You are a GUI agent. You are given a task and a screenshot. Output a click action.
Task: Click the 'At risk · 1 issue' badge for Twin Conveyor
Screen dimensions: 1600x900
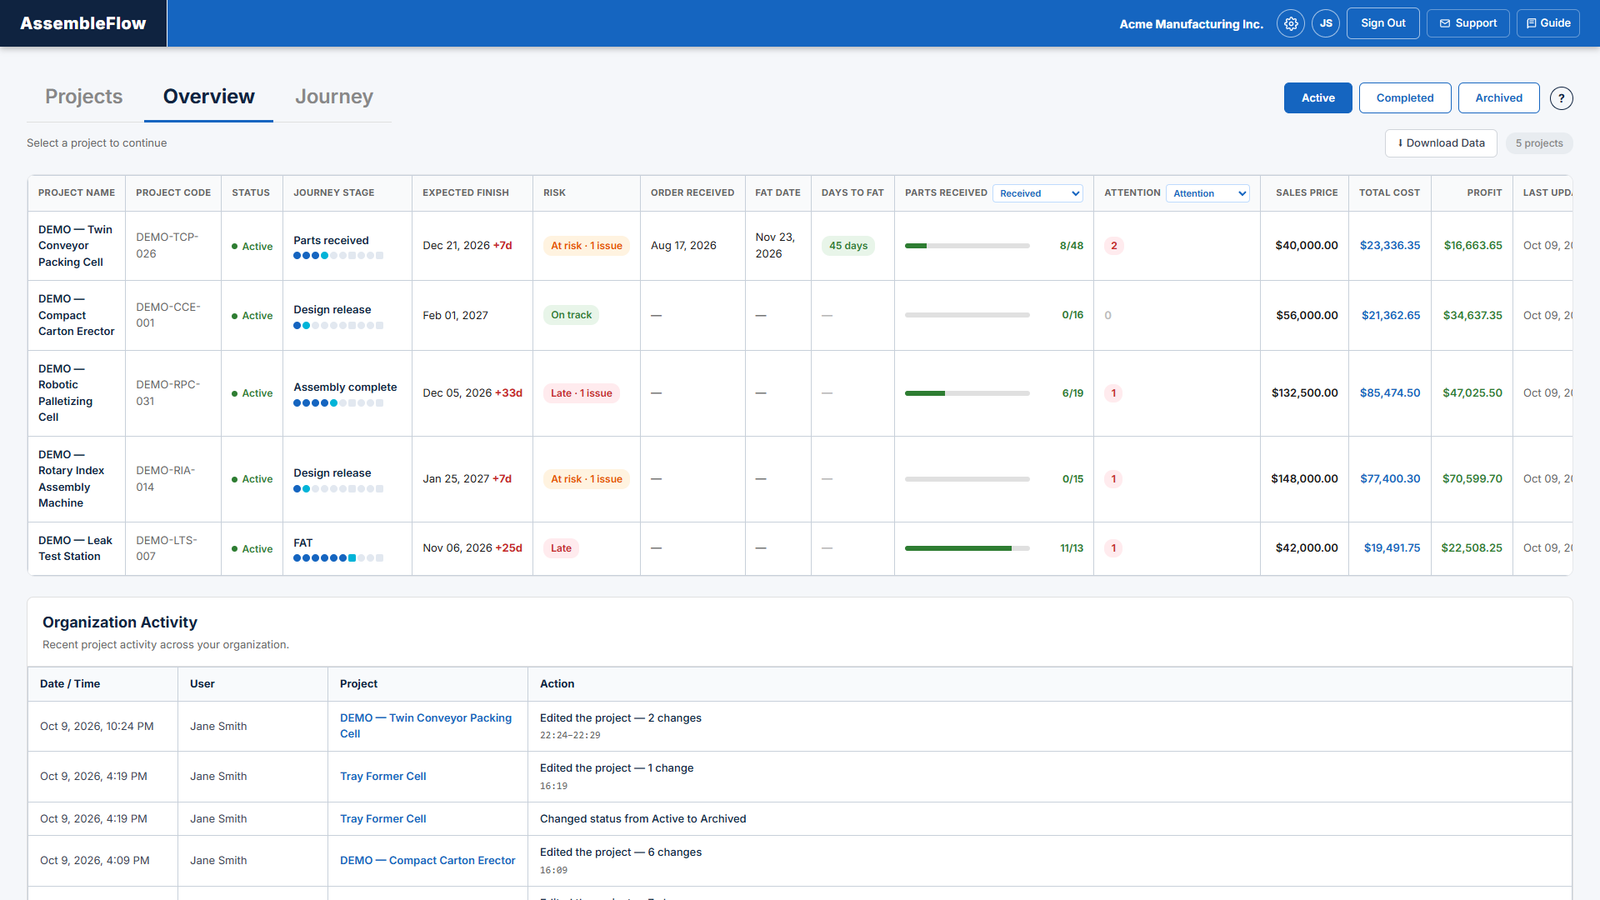(x=586, y=246)
